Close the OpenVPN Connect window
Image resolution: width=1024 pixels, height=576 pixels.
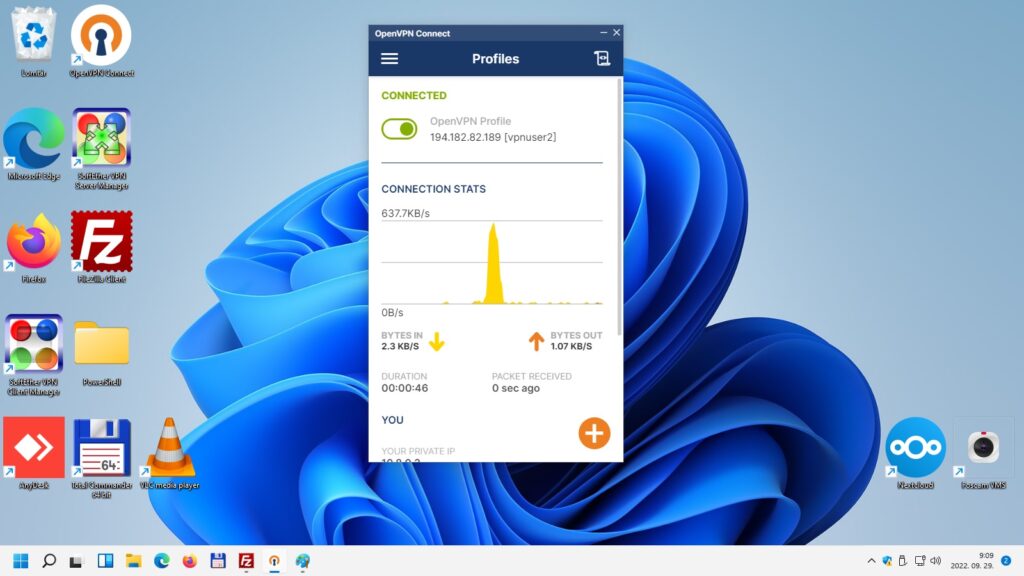click(616, 32)
